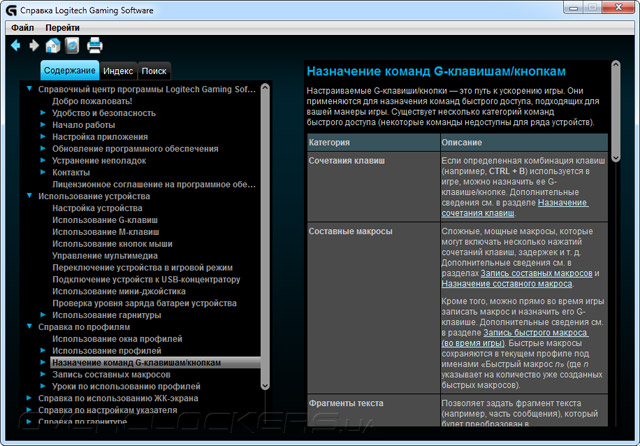Switch to the Поиск tab
This screenshot has width=640, height=446.
tap(154, 71)
